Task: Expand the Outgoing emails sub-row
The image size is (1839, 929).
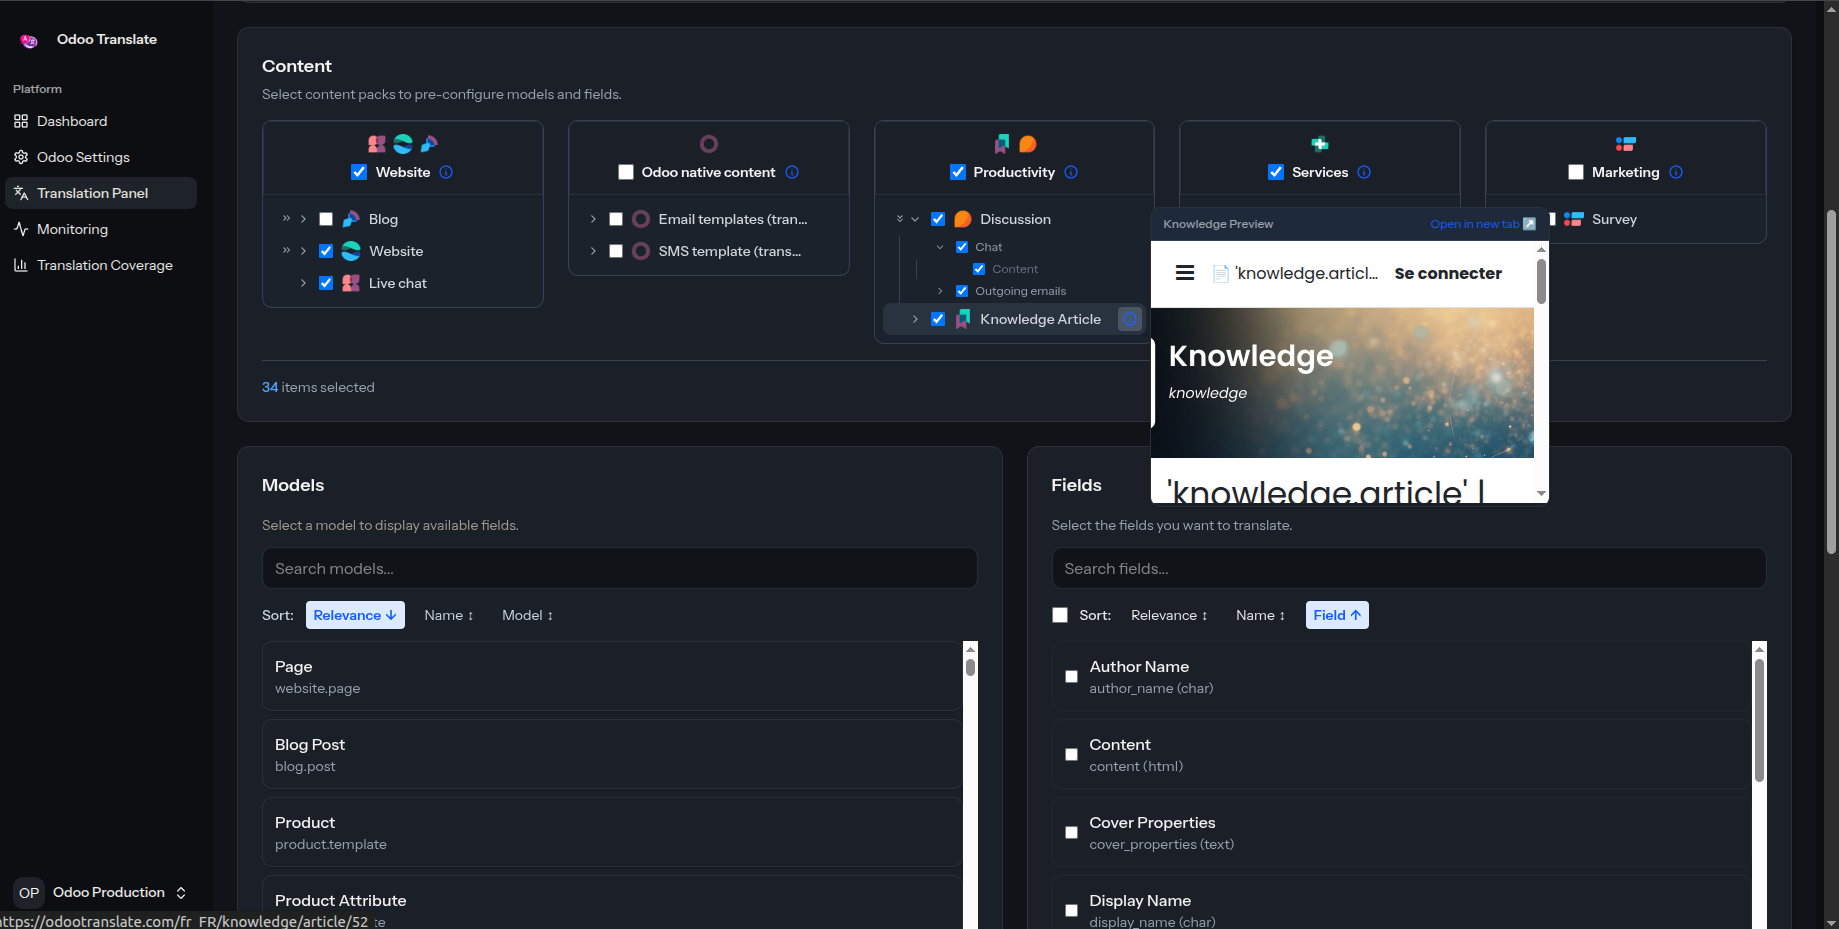Action: click(940, 291)
